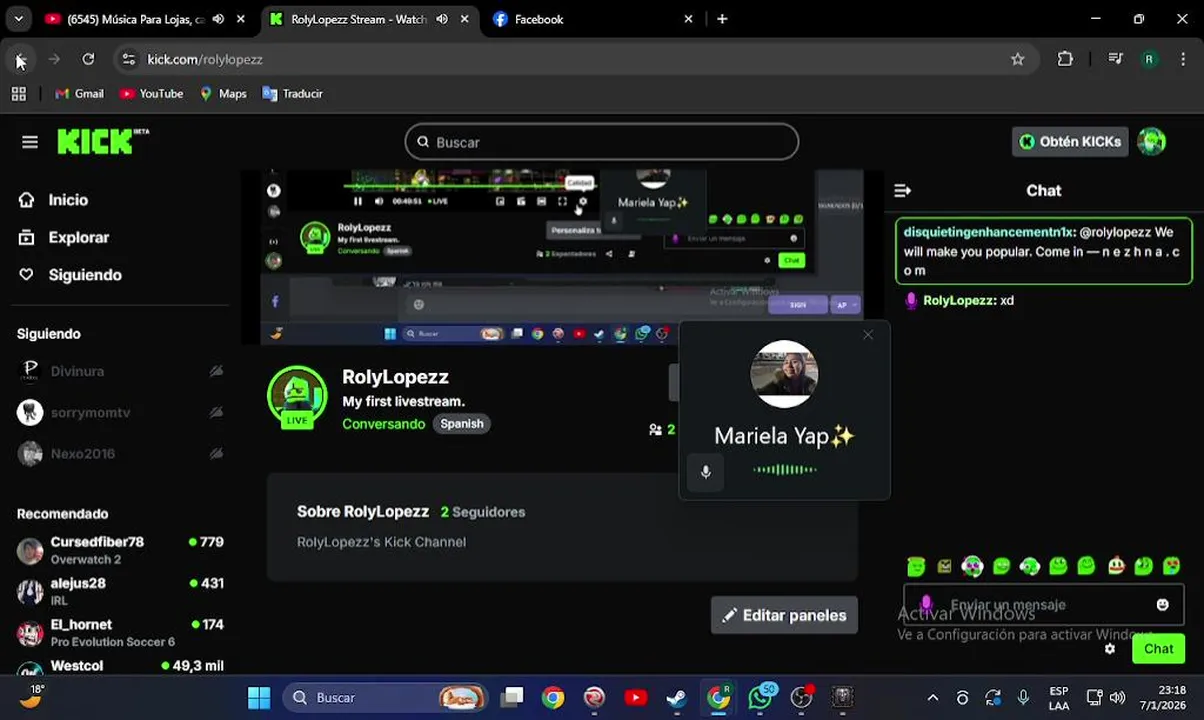Open the Gmail bookmark
The image size is (1204, 720).
coord(79,93)
